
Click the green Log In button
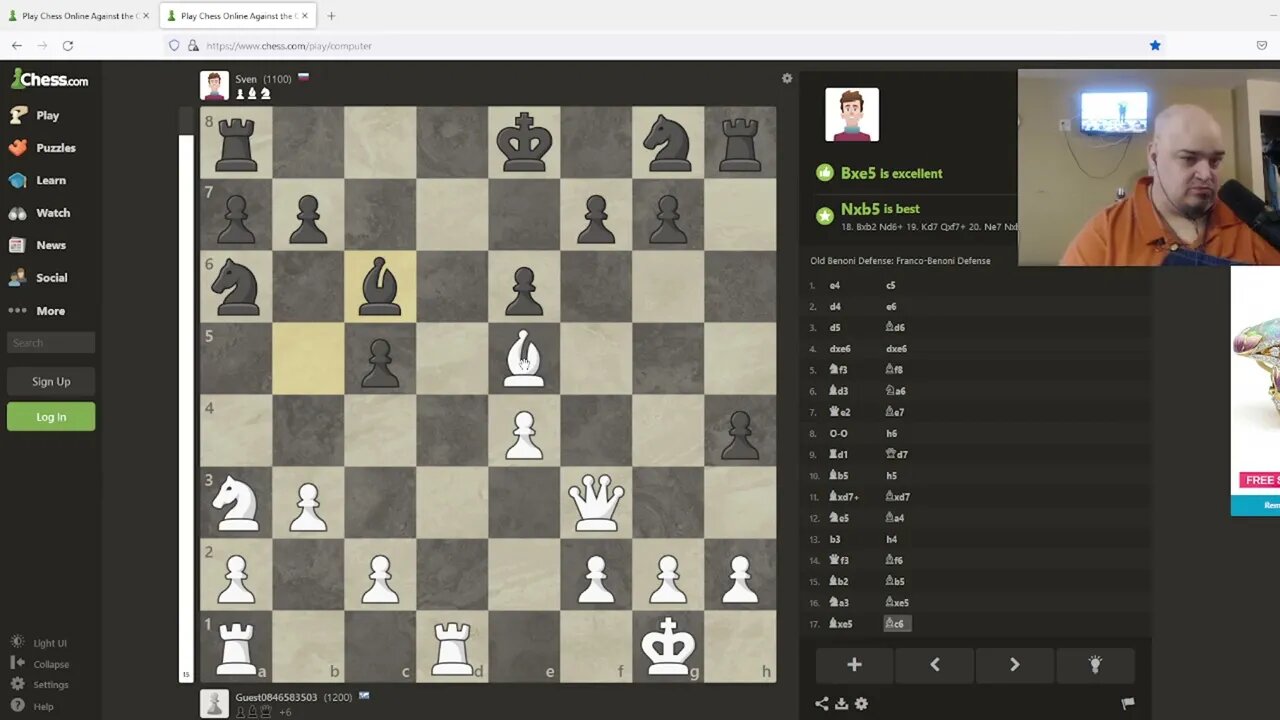tap(51, 417)
